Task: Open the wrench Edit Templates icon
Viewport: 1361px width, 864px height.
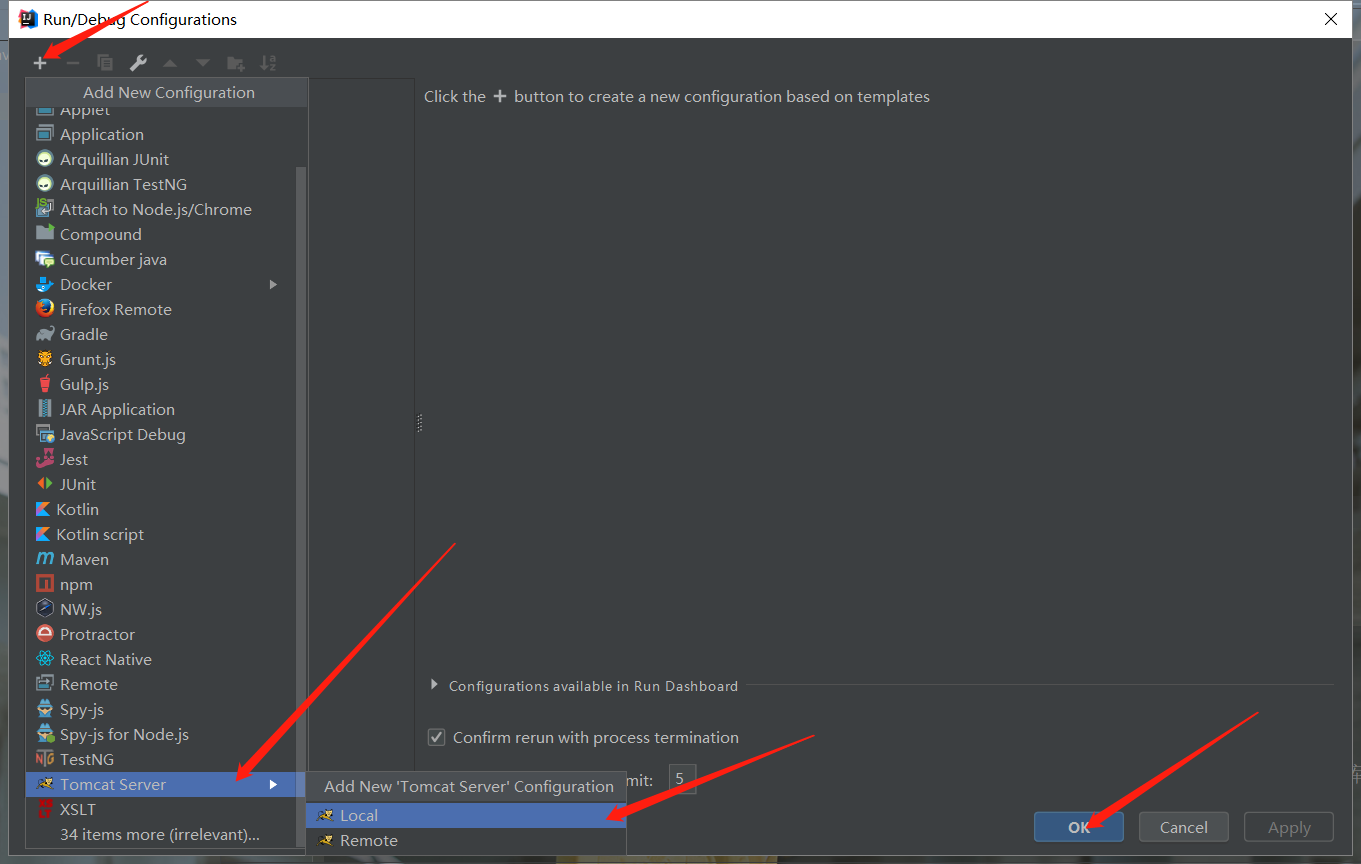Action: [138, 63]
